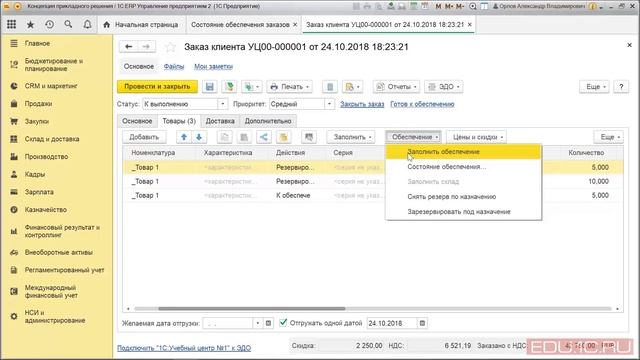Open Склад и доставка section

[52, 139]
